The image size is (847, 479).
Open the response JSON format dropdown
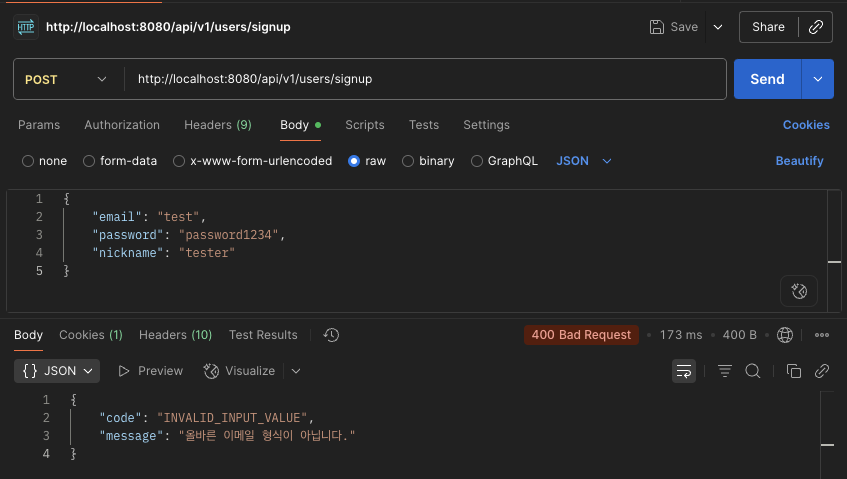point(57,371)
